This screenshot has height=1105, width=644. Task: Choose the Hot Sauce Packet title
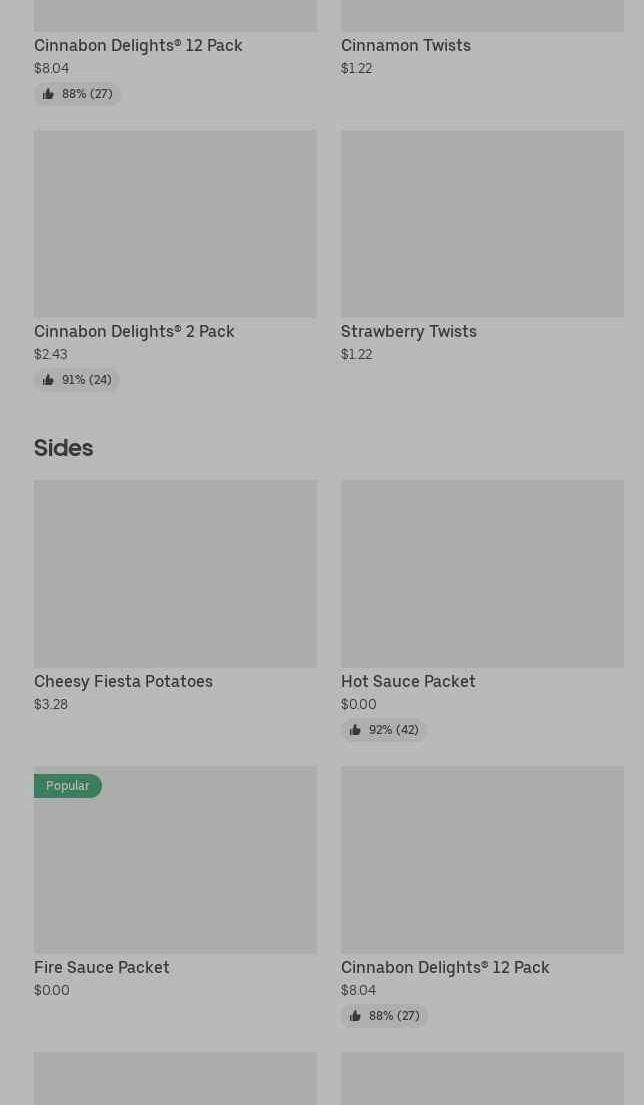[408, 681]
